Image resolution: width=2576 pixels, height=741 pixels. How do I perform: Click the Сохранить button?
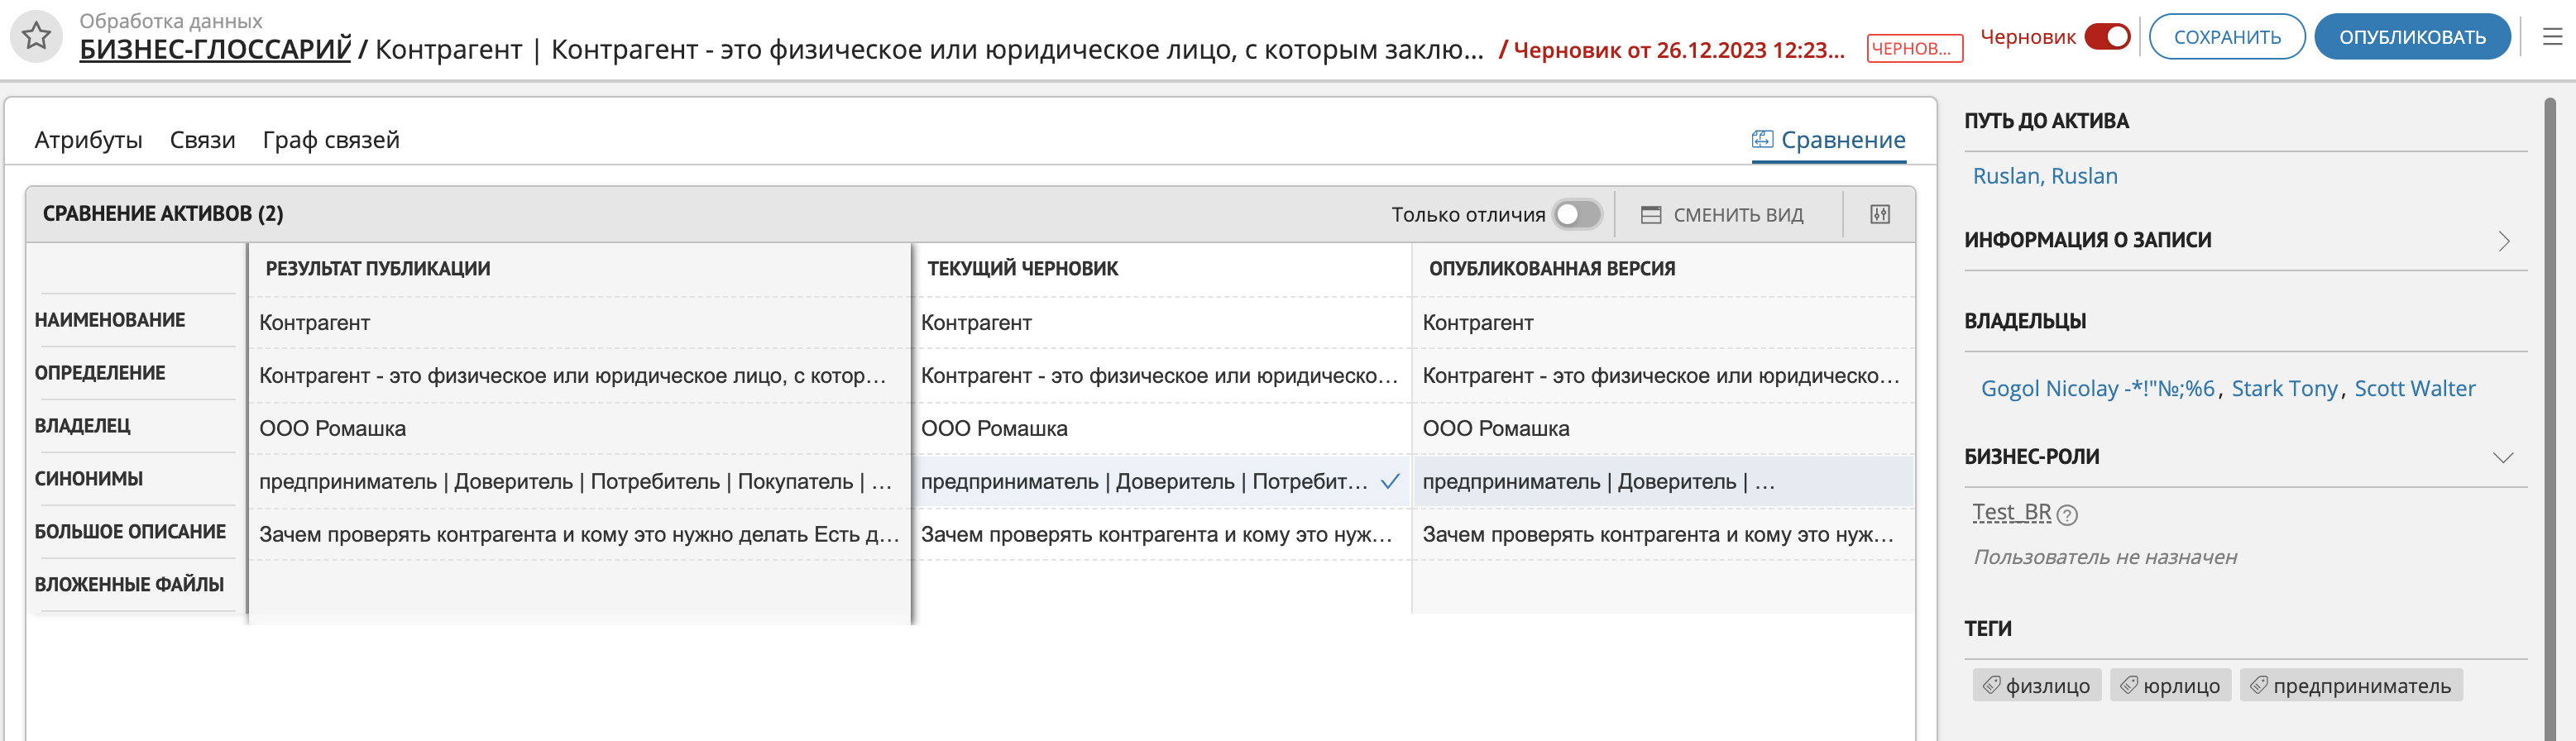coord(2227,37)
